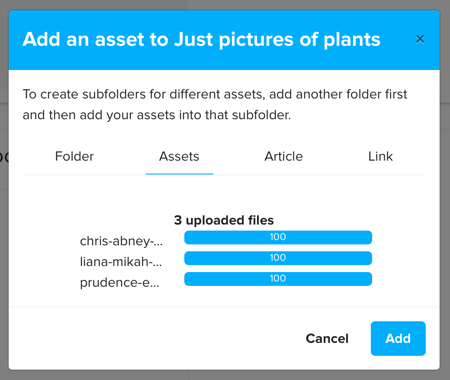Select the Assets tab
This screenshot has width=450, height=380.
click(179, 156)
